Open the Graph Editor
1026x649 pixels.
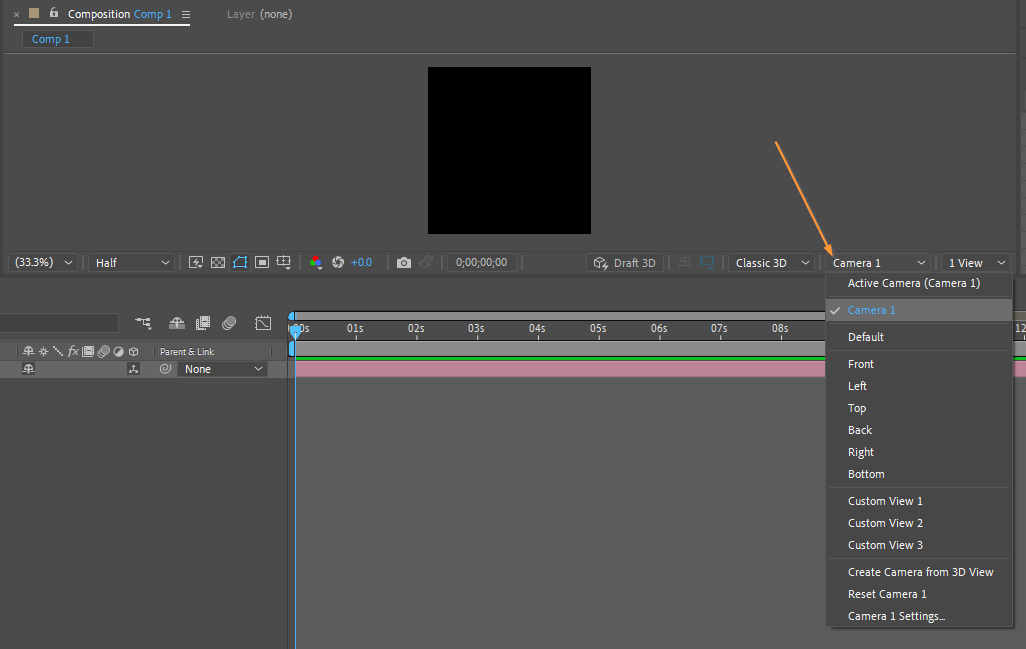pos(263,323)
